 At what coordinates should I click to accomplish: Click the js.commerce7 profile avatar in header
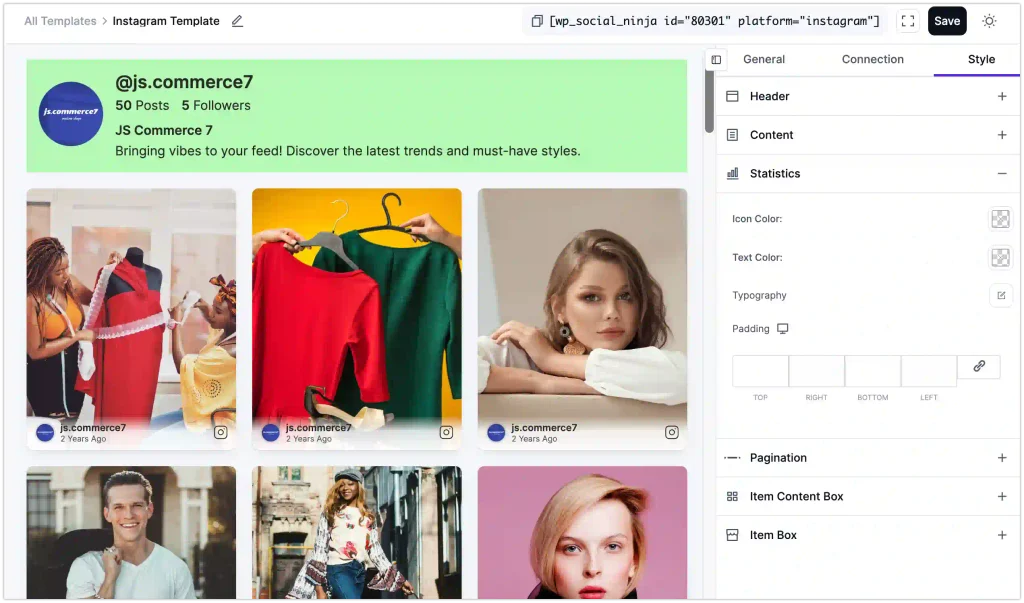[x=71, y=114]
